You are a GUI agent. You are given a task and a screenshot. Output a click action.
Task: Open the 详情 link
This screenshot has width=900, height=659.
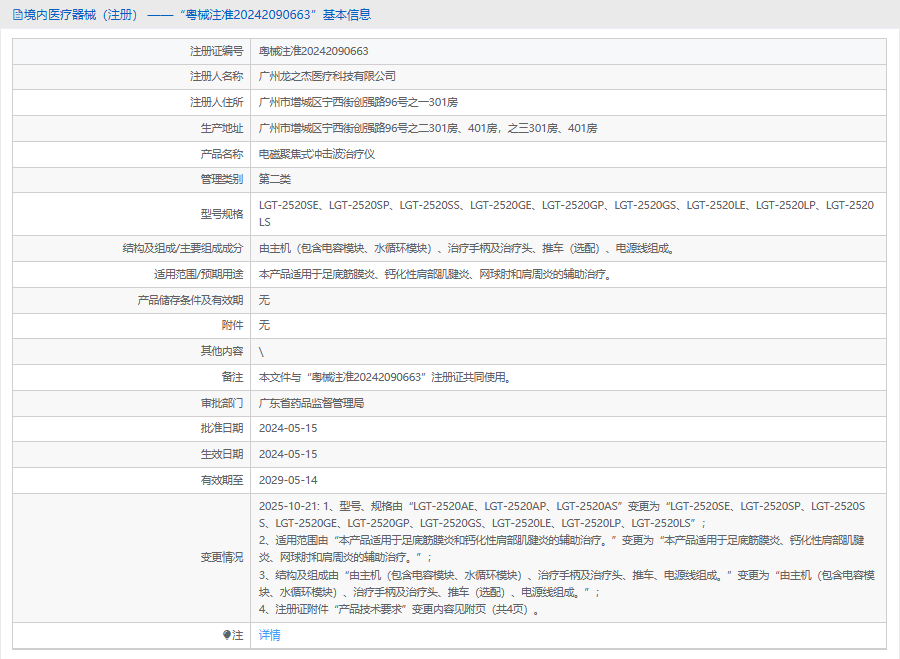pos(269,635)
